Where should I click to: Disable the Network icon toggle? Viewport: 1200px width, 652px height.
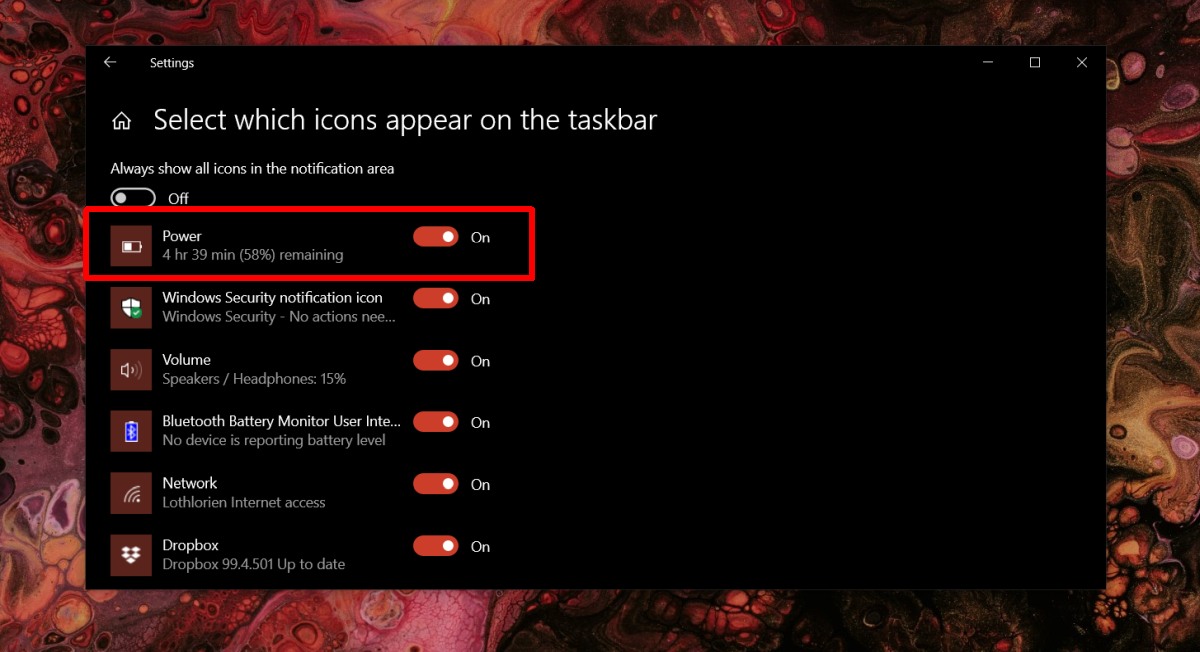435,484
